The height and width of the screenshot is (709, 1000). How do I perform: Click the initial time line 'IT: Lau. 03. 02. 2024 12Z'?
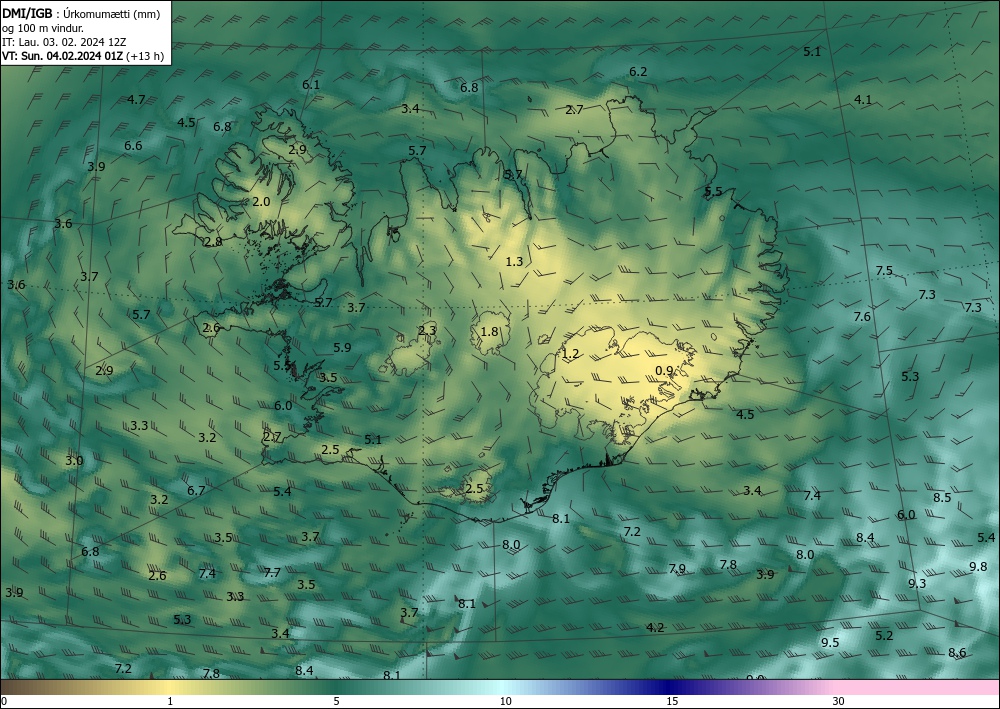point(64,42)
